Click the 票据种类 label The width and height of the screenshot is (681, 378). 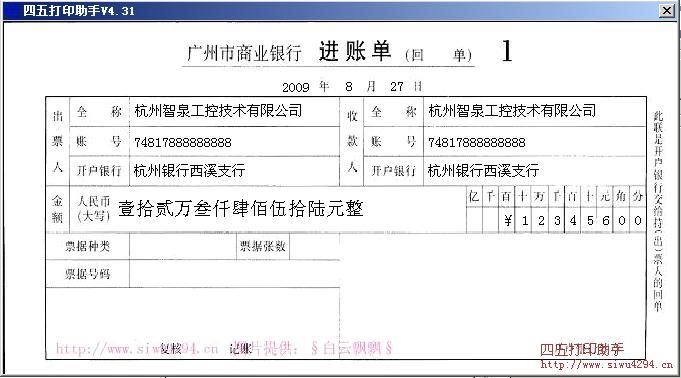88,246
